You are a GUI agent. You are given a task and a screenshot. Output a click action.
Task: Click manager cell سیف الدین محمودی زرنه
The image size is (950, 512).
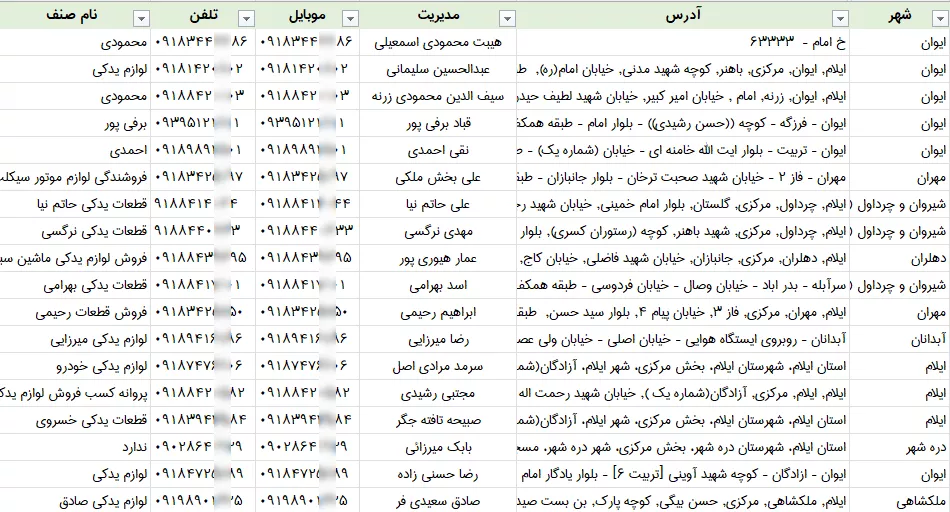(x=438, y=96)
